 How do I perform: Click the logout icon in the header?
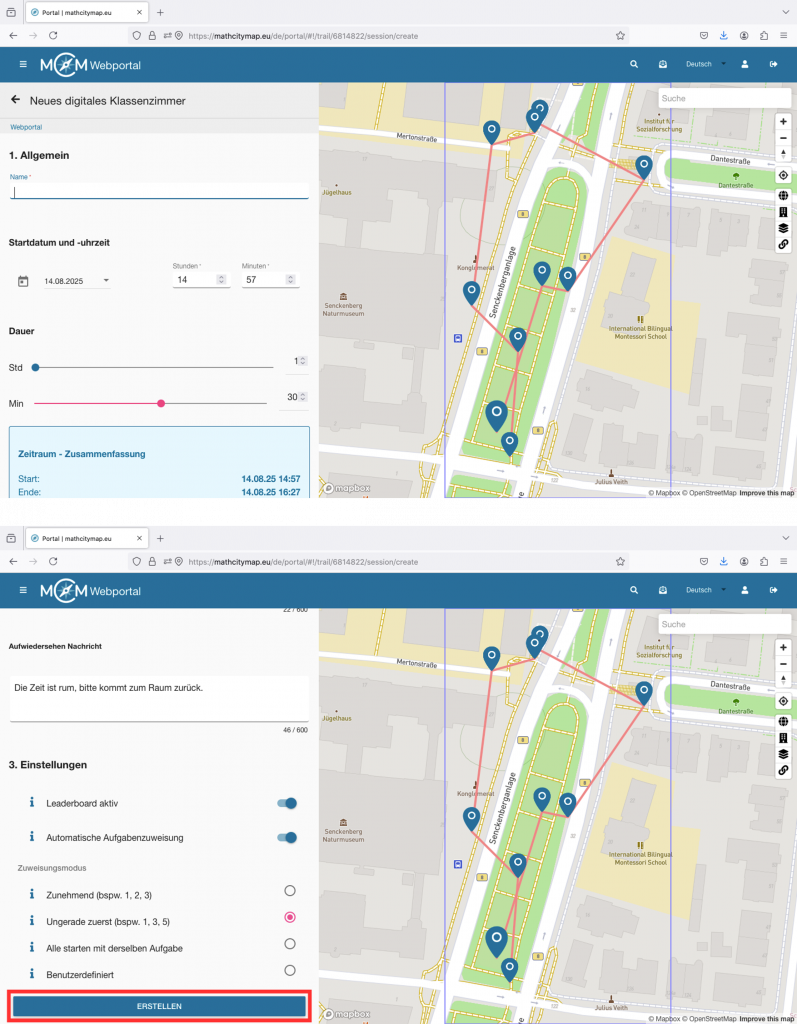(x=773, y=64)
